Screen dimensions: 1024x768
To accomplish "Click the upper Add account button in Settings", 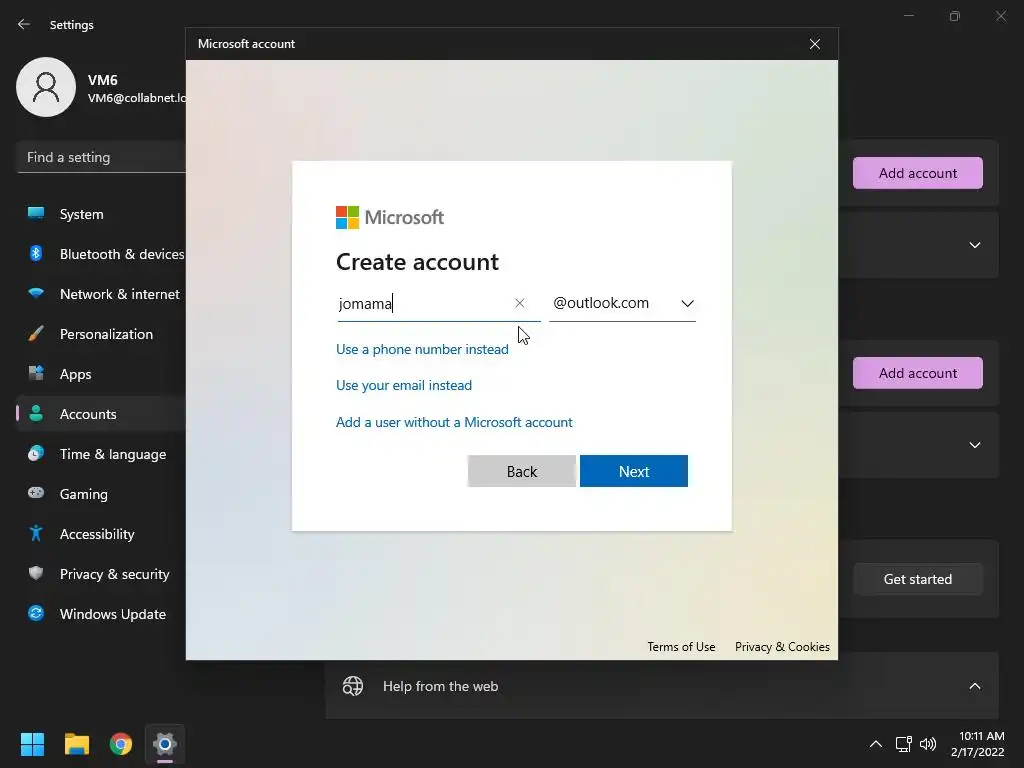I will point(918,173).
